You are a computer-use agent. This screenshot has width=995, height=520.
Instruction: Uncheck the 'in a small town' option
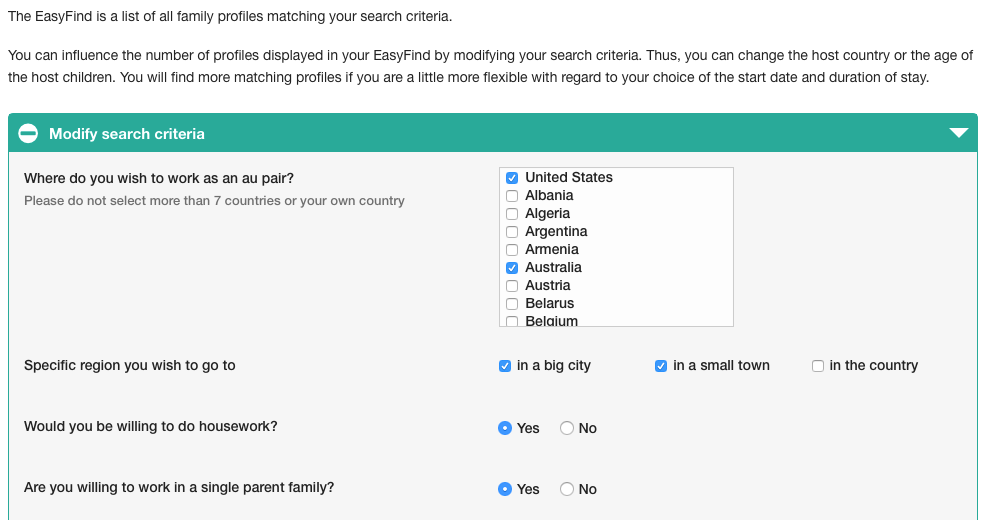click(x=661, y=366)
